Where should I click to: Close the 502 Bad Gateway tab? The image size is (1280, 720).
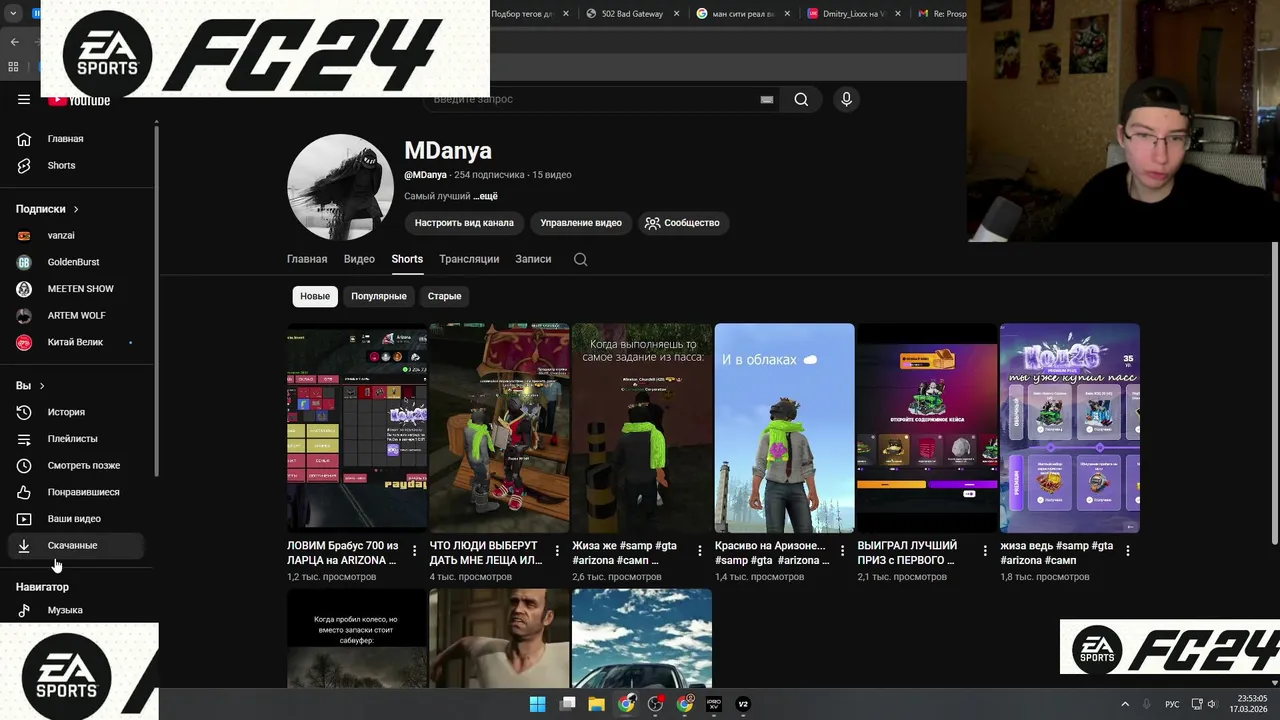pos(677,14)
